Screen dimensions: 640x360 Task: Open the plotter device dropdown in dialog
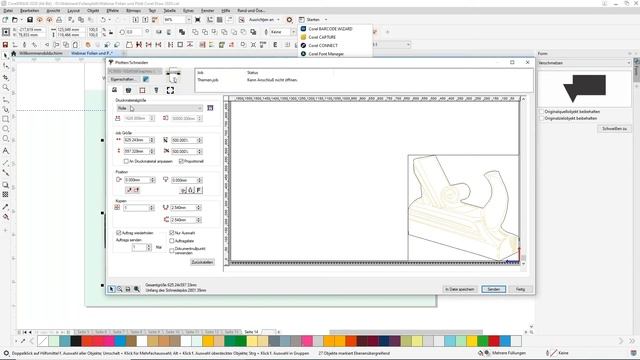[x=135, y=71]
